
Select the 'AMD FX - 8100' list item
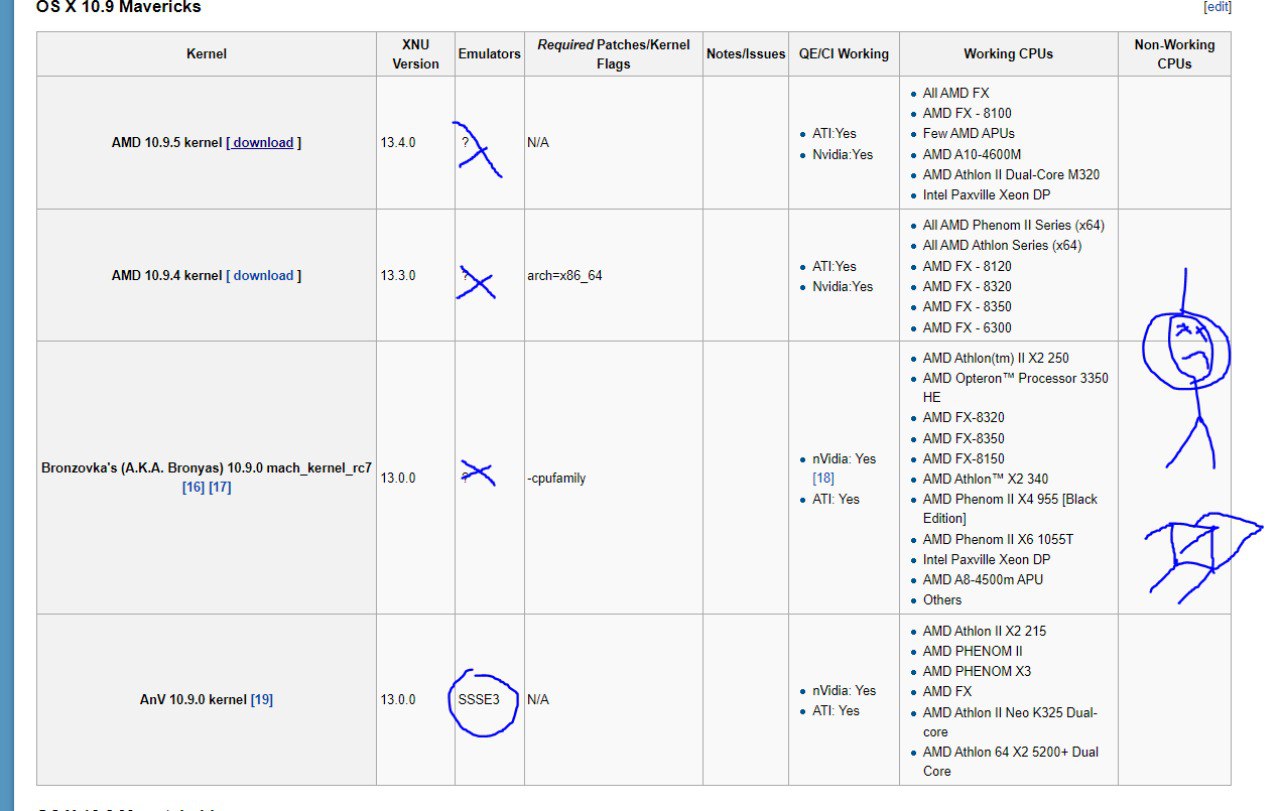coord(967,113)
